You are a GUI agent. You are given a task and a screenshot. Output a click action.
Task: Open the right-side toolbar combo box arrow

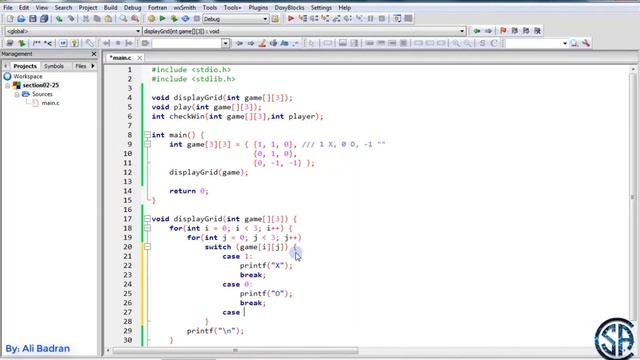click(565, 43)
